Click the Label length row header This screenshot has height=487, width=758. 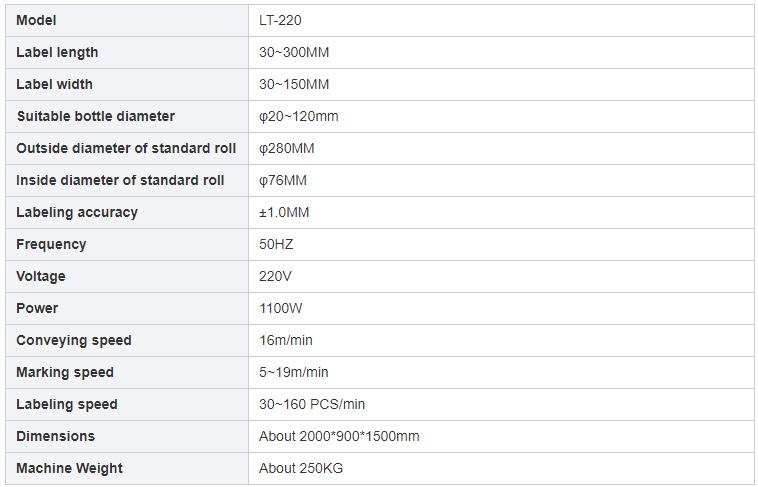coord(57,52)
